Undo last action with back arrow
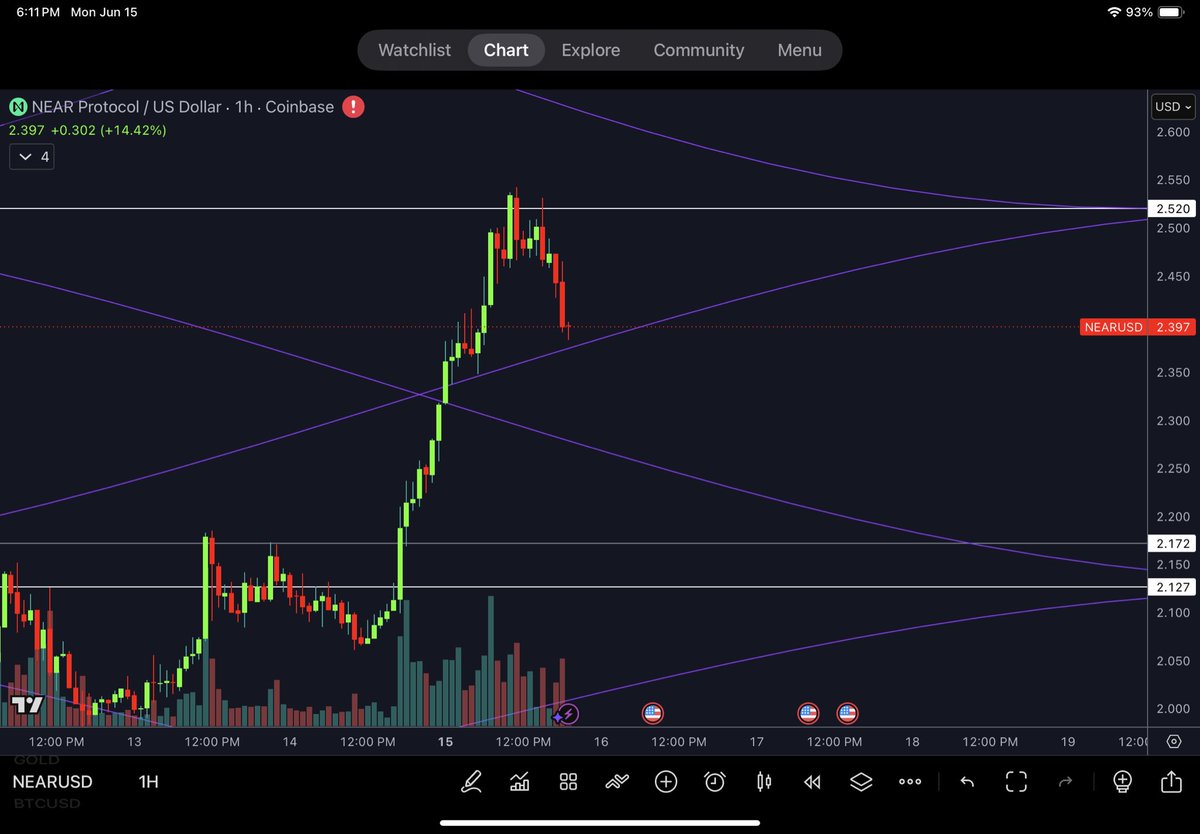Viewport: 1200px width, 834px height. click(967, 782)
